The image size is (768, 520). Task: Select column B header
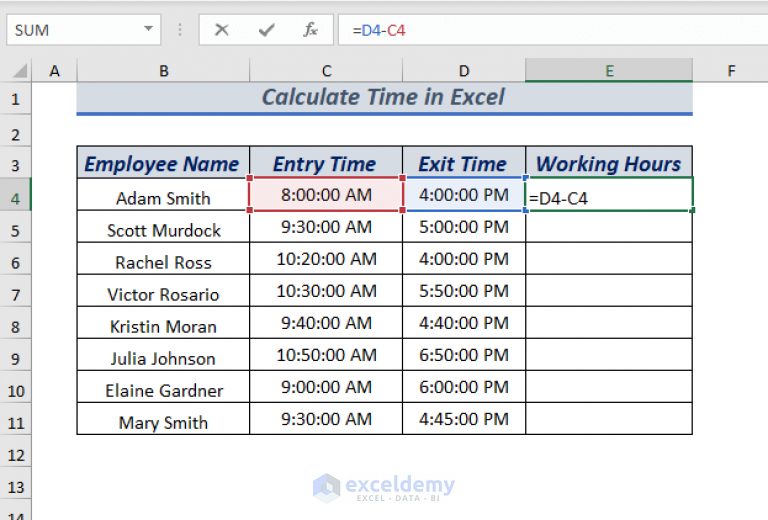164,71
